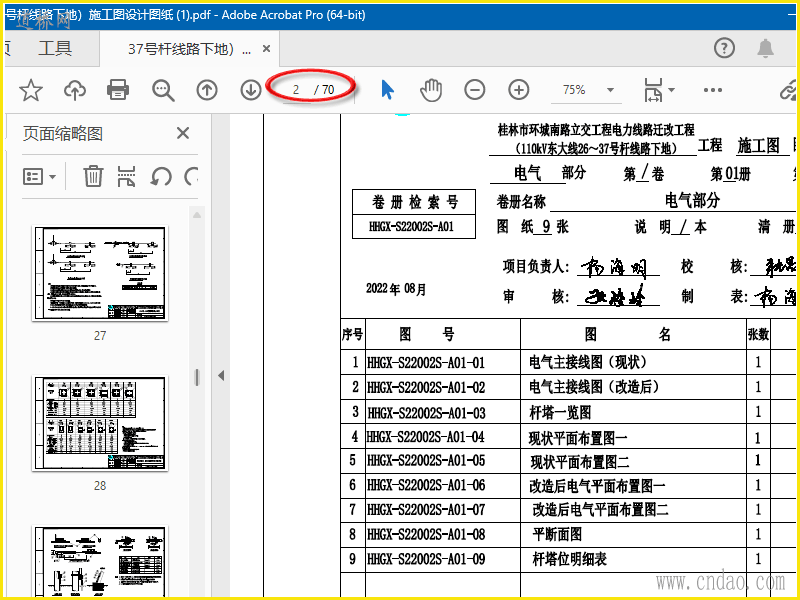This screenshot has height=600, width=800.
Task: Select the 37号杆线路下地 document tab
Action: [x=189, y=49]
